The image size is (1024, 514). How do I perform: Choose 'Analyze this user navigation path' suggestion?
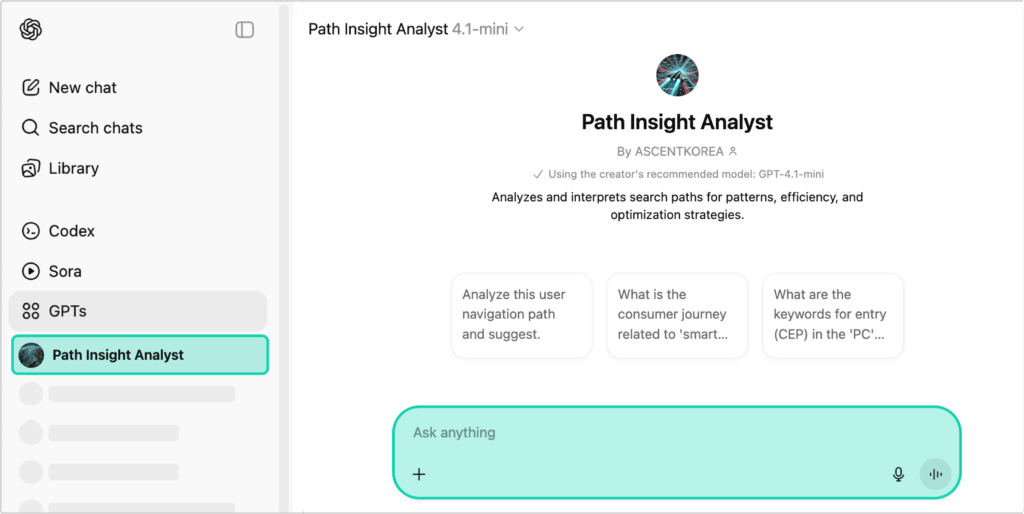pos(521,315)
